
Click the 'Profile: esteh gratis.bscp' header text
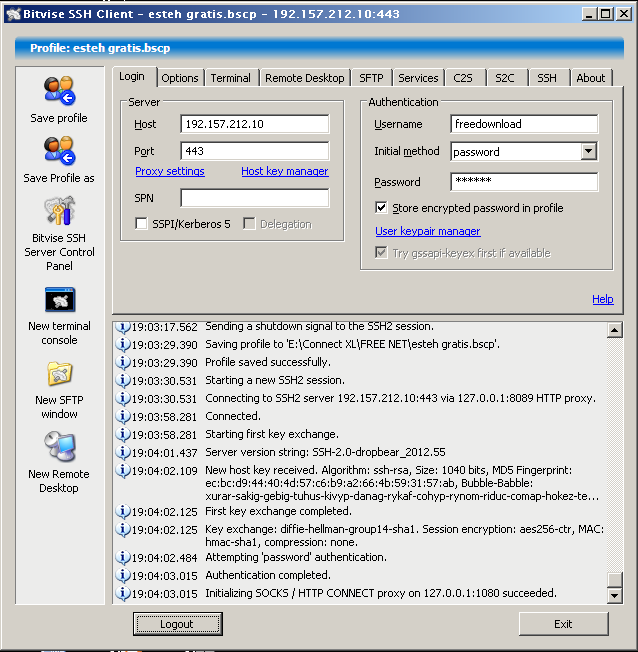[100, 48]
